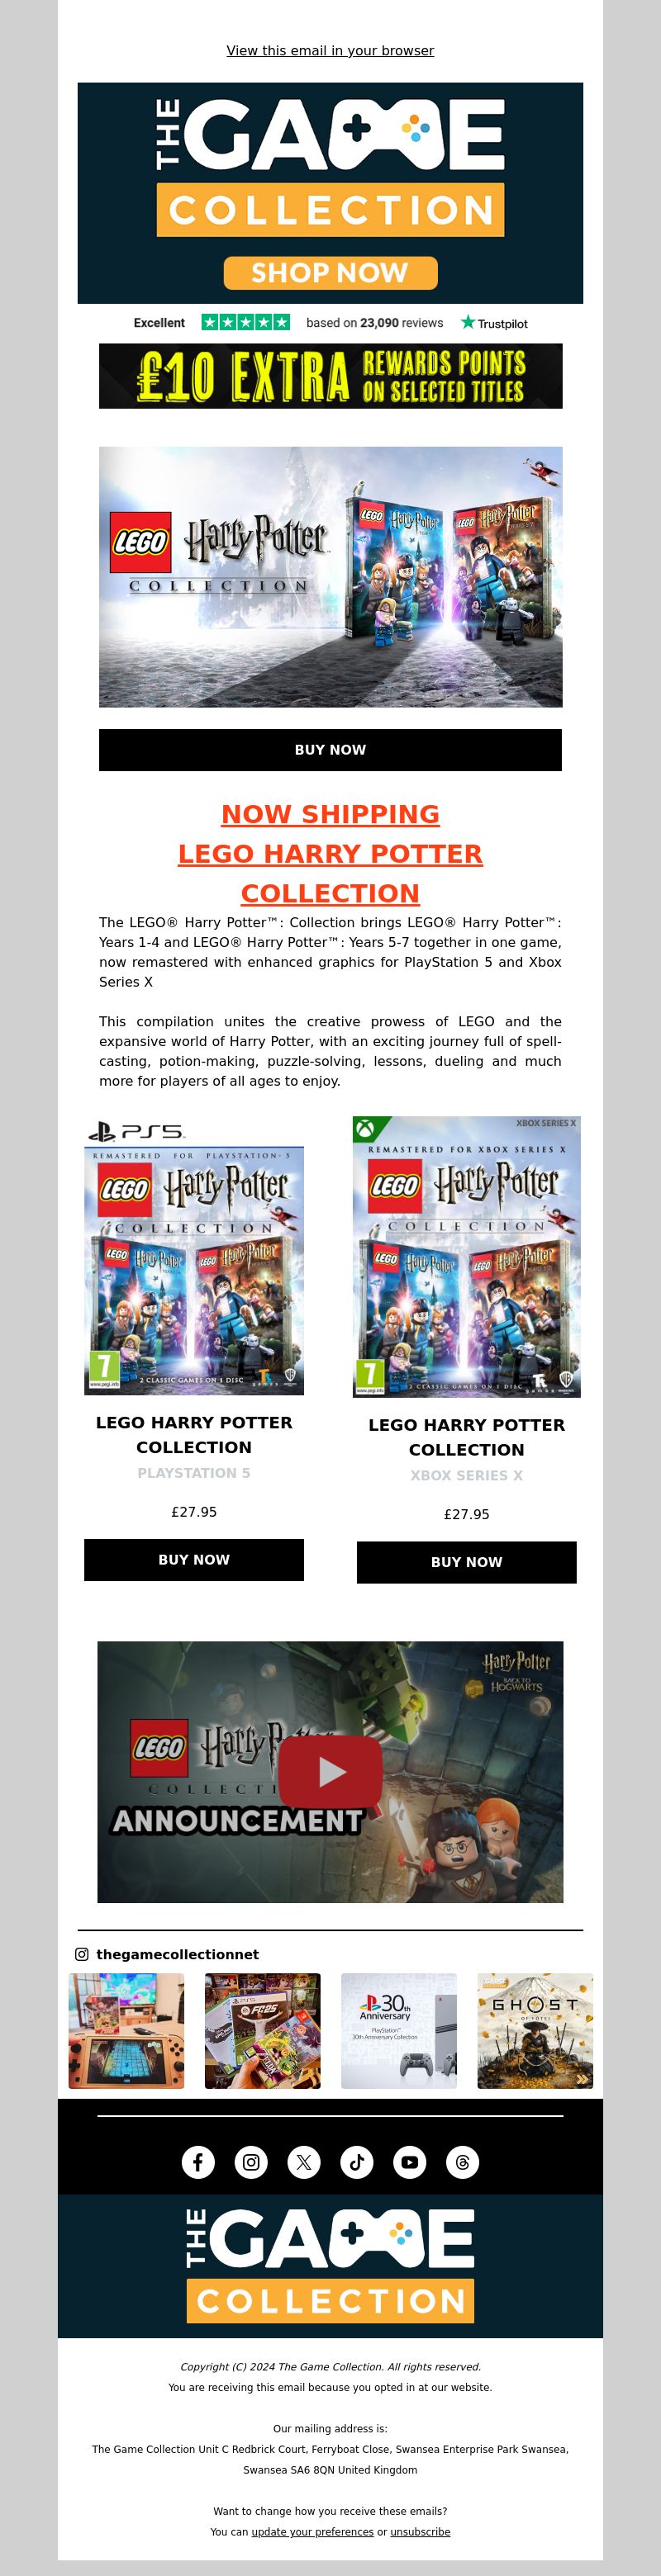Open the YouTube social icon in the footer

[410, 2162]
